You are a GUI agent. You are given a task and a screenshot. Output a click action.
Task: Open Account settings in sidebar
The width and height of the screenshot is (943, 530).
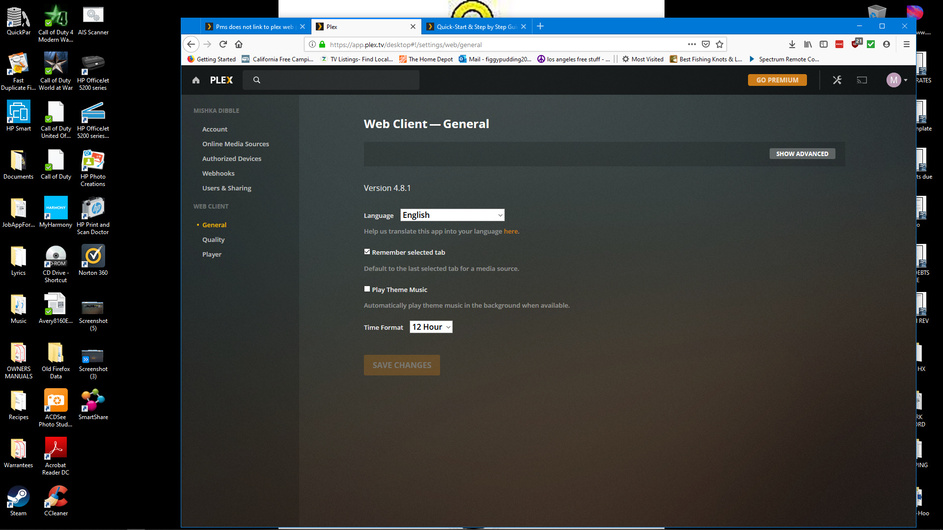(215, 129)
